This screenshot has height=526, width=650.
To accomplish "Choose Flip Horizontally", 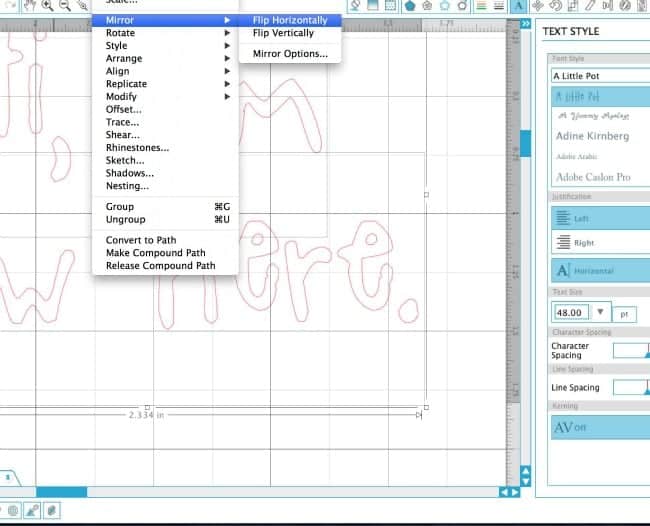I will 290,20.
